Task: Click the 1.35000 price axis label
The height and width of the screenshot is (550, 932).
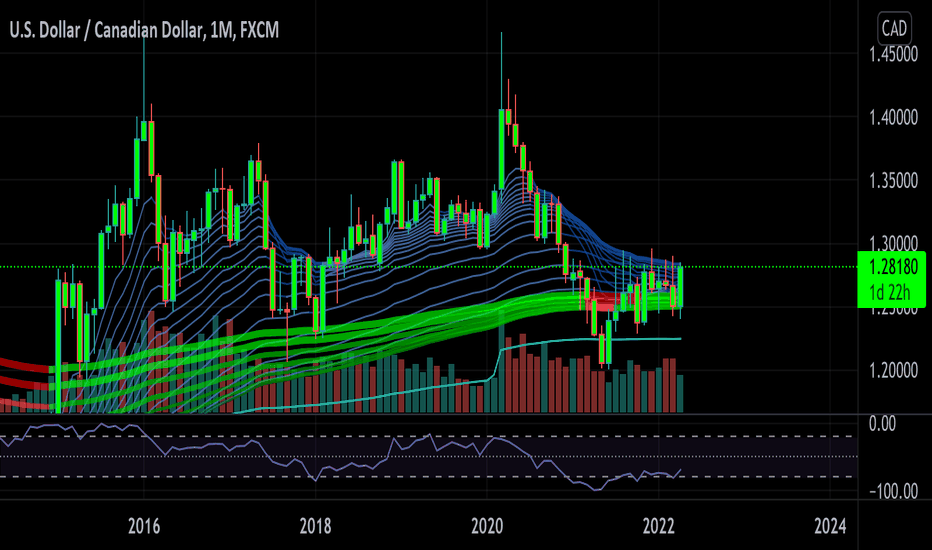Action: point(893,181)
